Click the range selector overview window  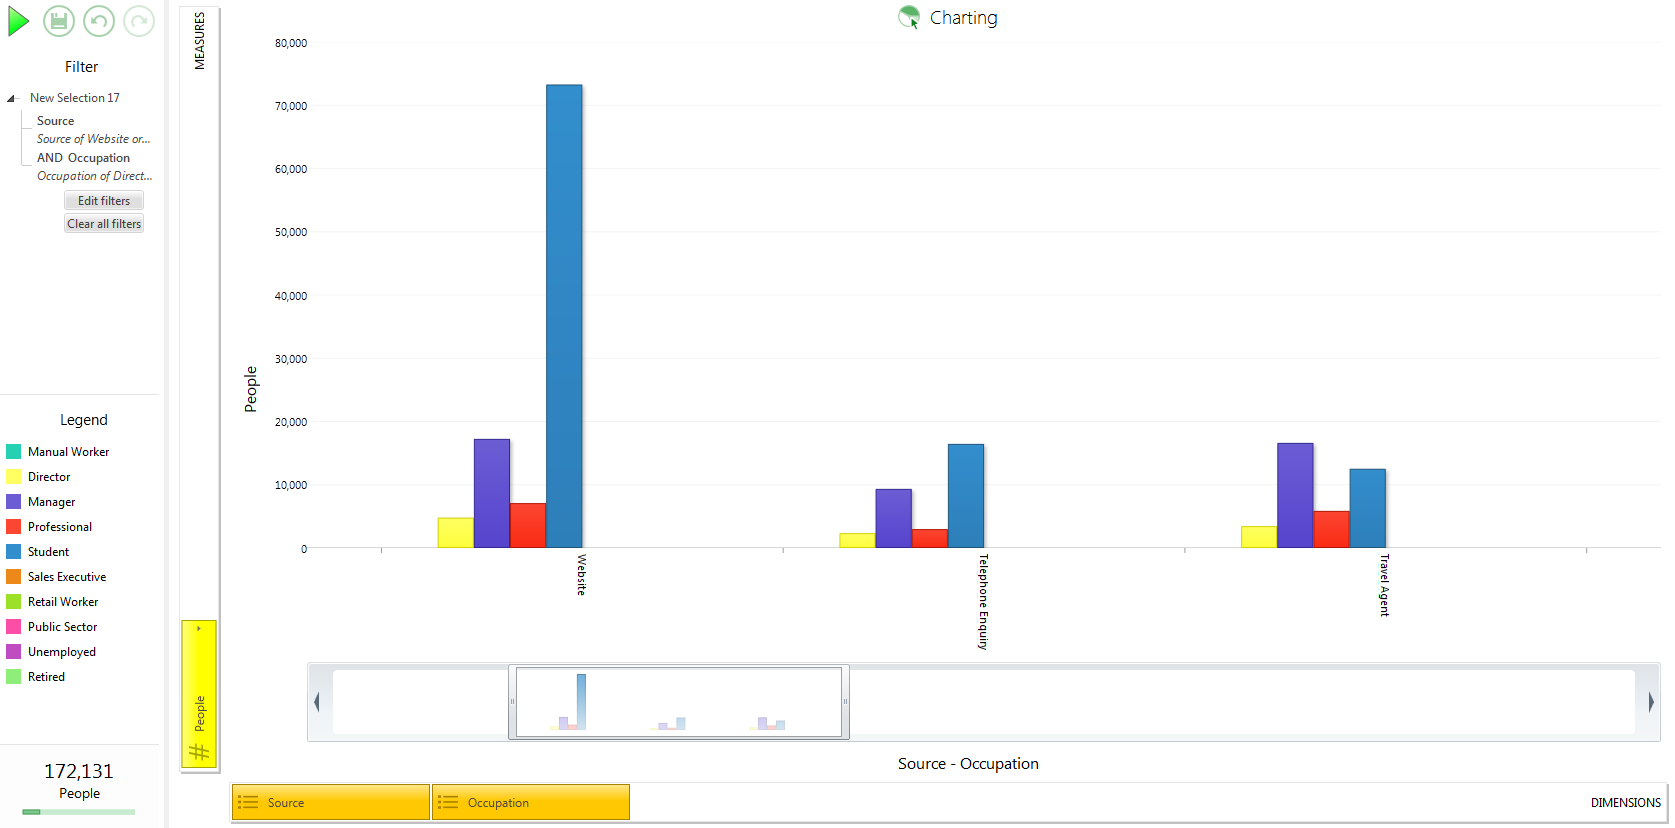point(679,702)
